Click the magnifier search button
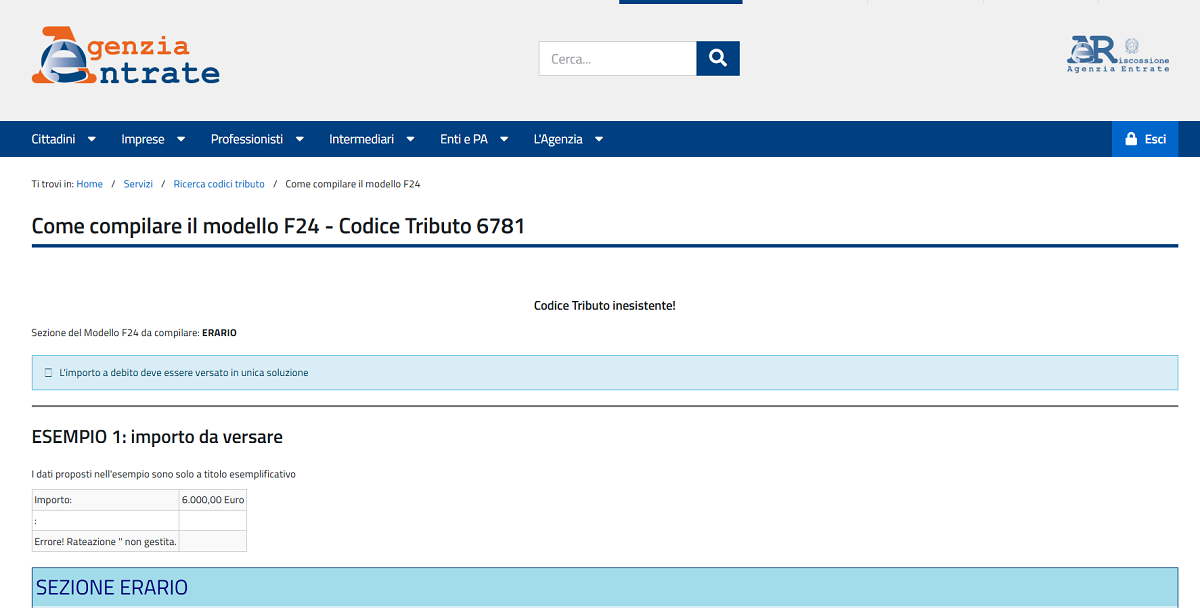Screen dimensions: 1200x608 click(x=718, y=59)
